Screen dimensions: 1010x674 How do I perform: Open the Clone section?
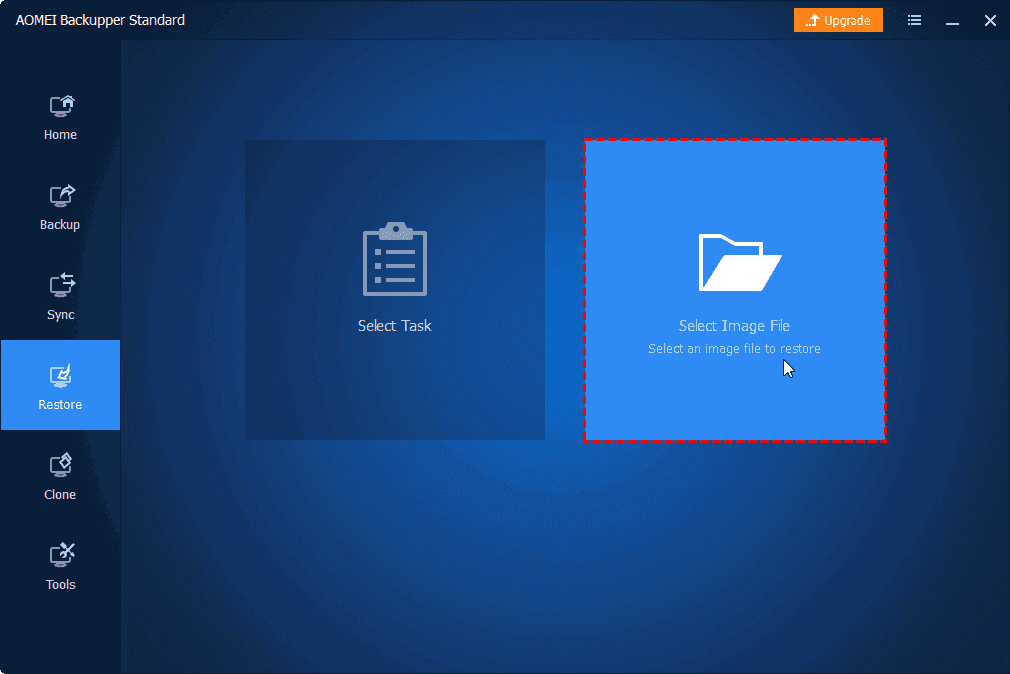(x=61, y=477)
